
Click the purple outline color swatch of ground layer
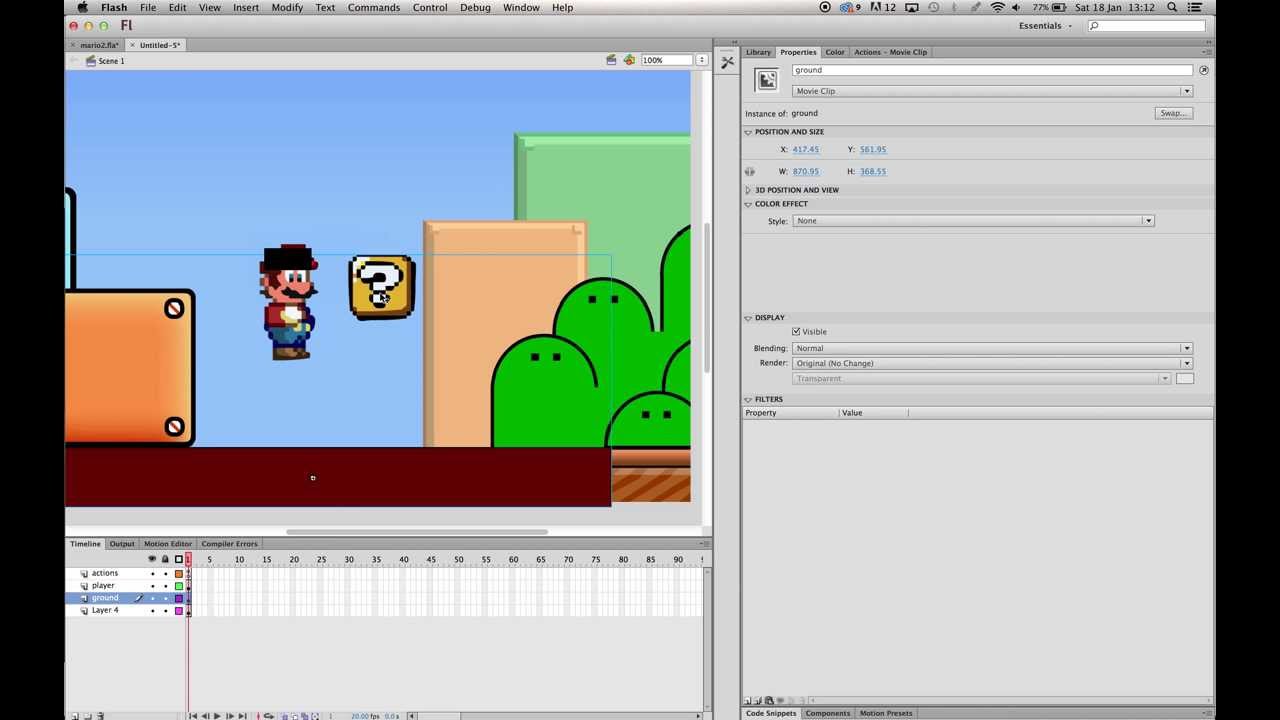[x=179, y=598]
